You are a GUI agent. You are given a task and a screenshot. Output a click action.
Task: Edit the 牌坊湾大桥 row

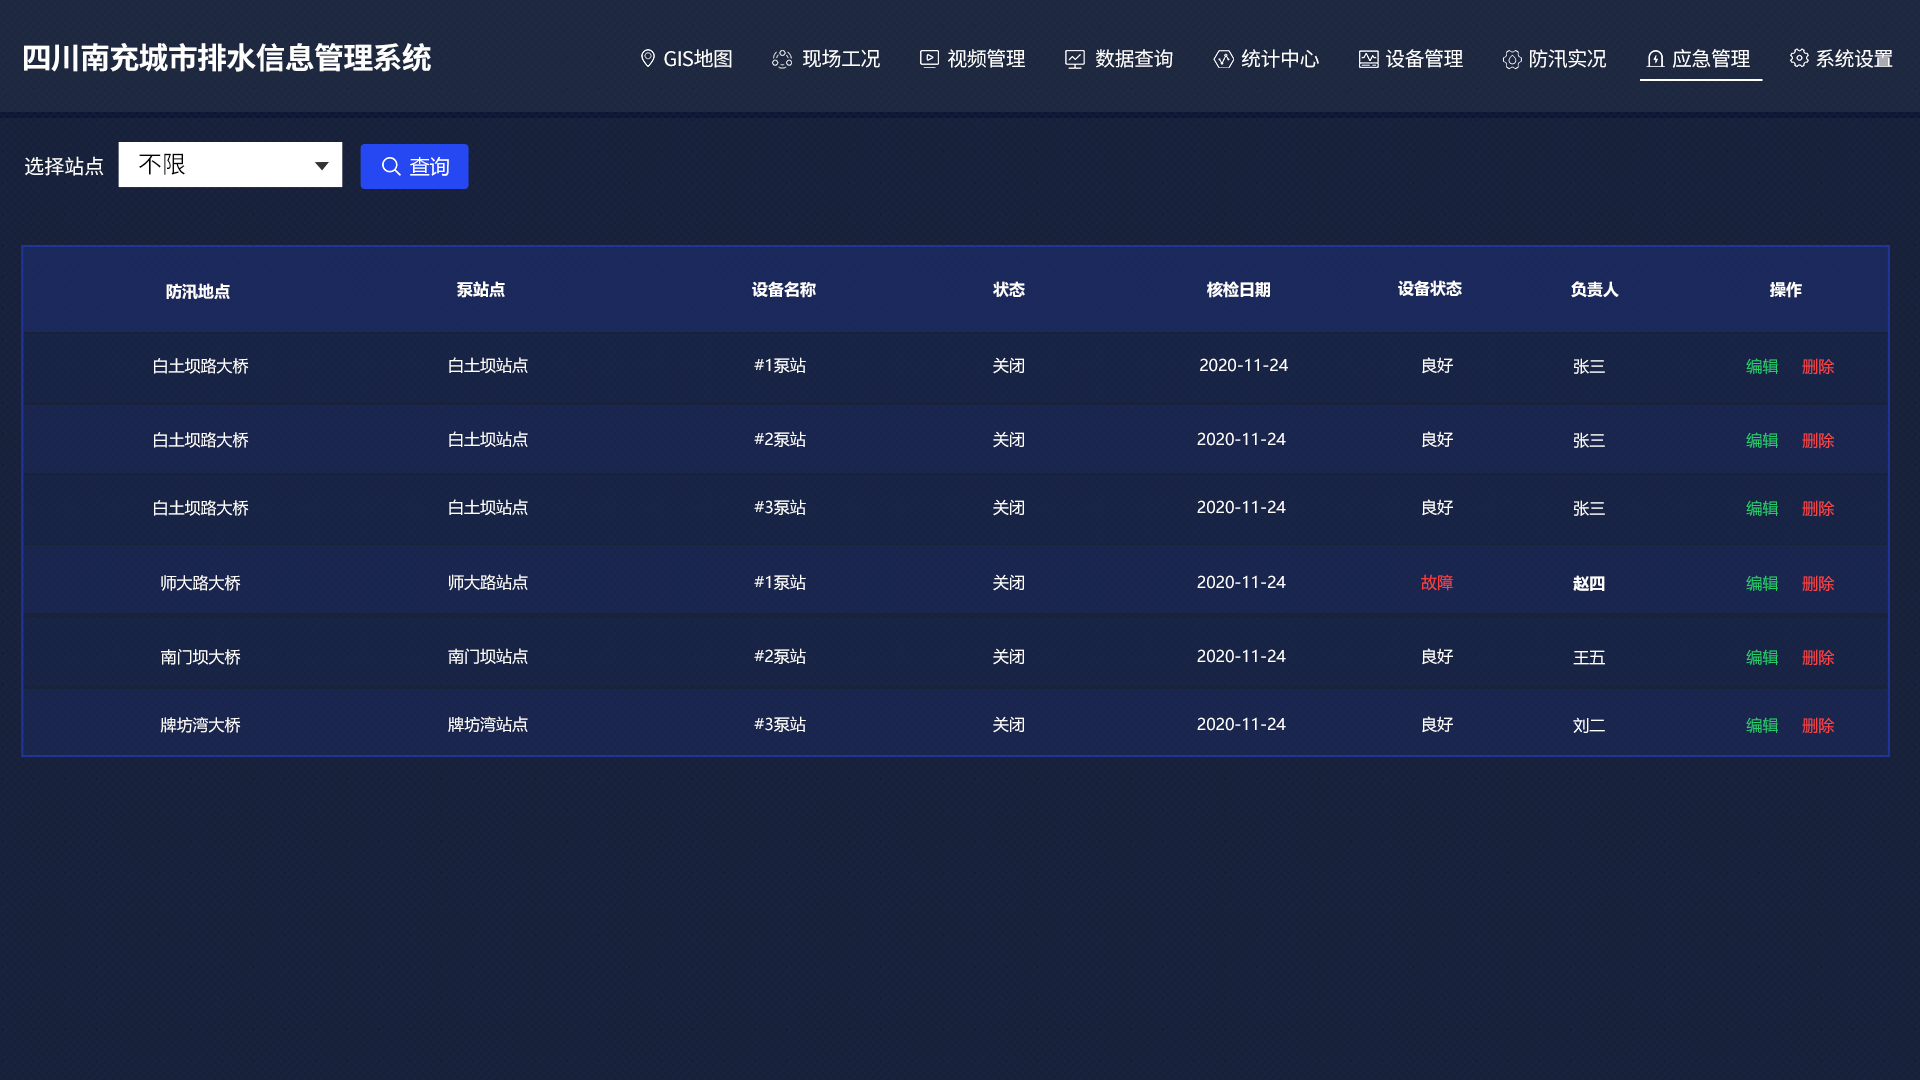(x=1761, y=726)
